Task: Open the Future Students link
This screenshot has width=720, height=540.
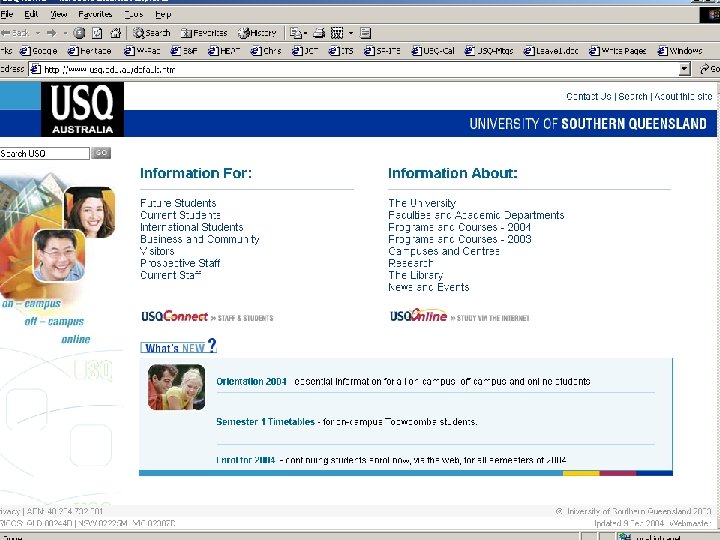Action: (178, 203)
